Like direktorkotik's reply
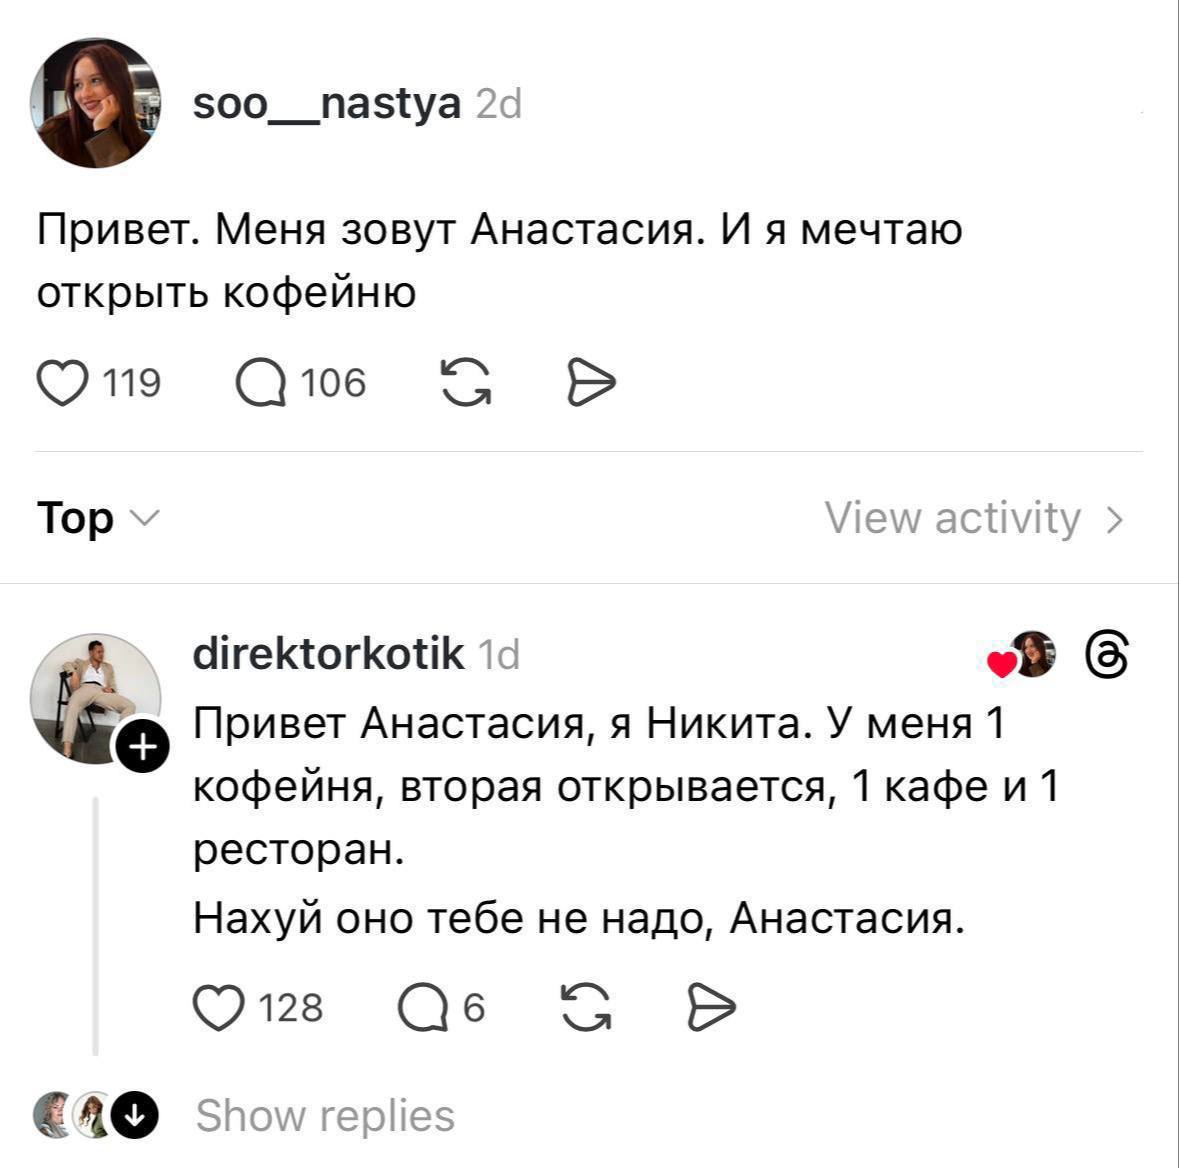1179x1168 pixels. tap(218, 1007)
